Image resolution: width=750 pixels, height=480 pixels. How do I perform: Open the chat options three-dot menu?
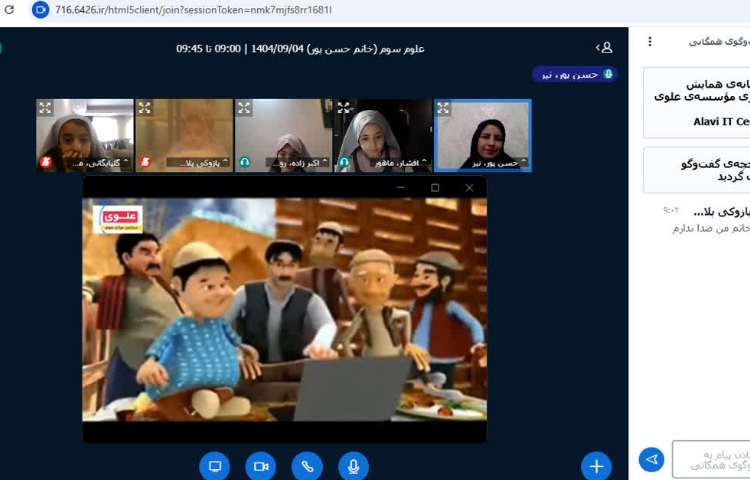pos(649,42)
